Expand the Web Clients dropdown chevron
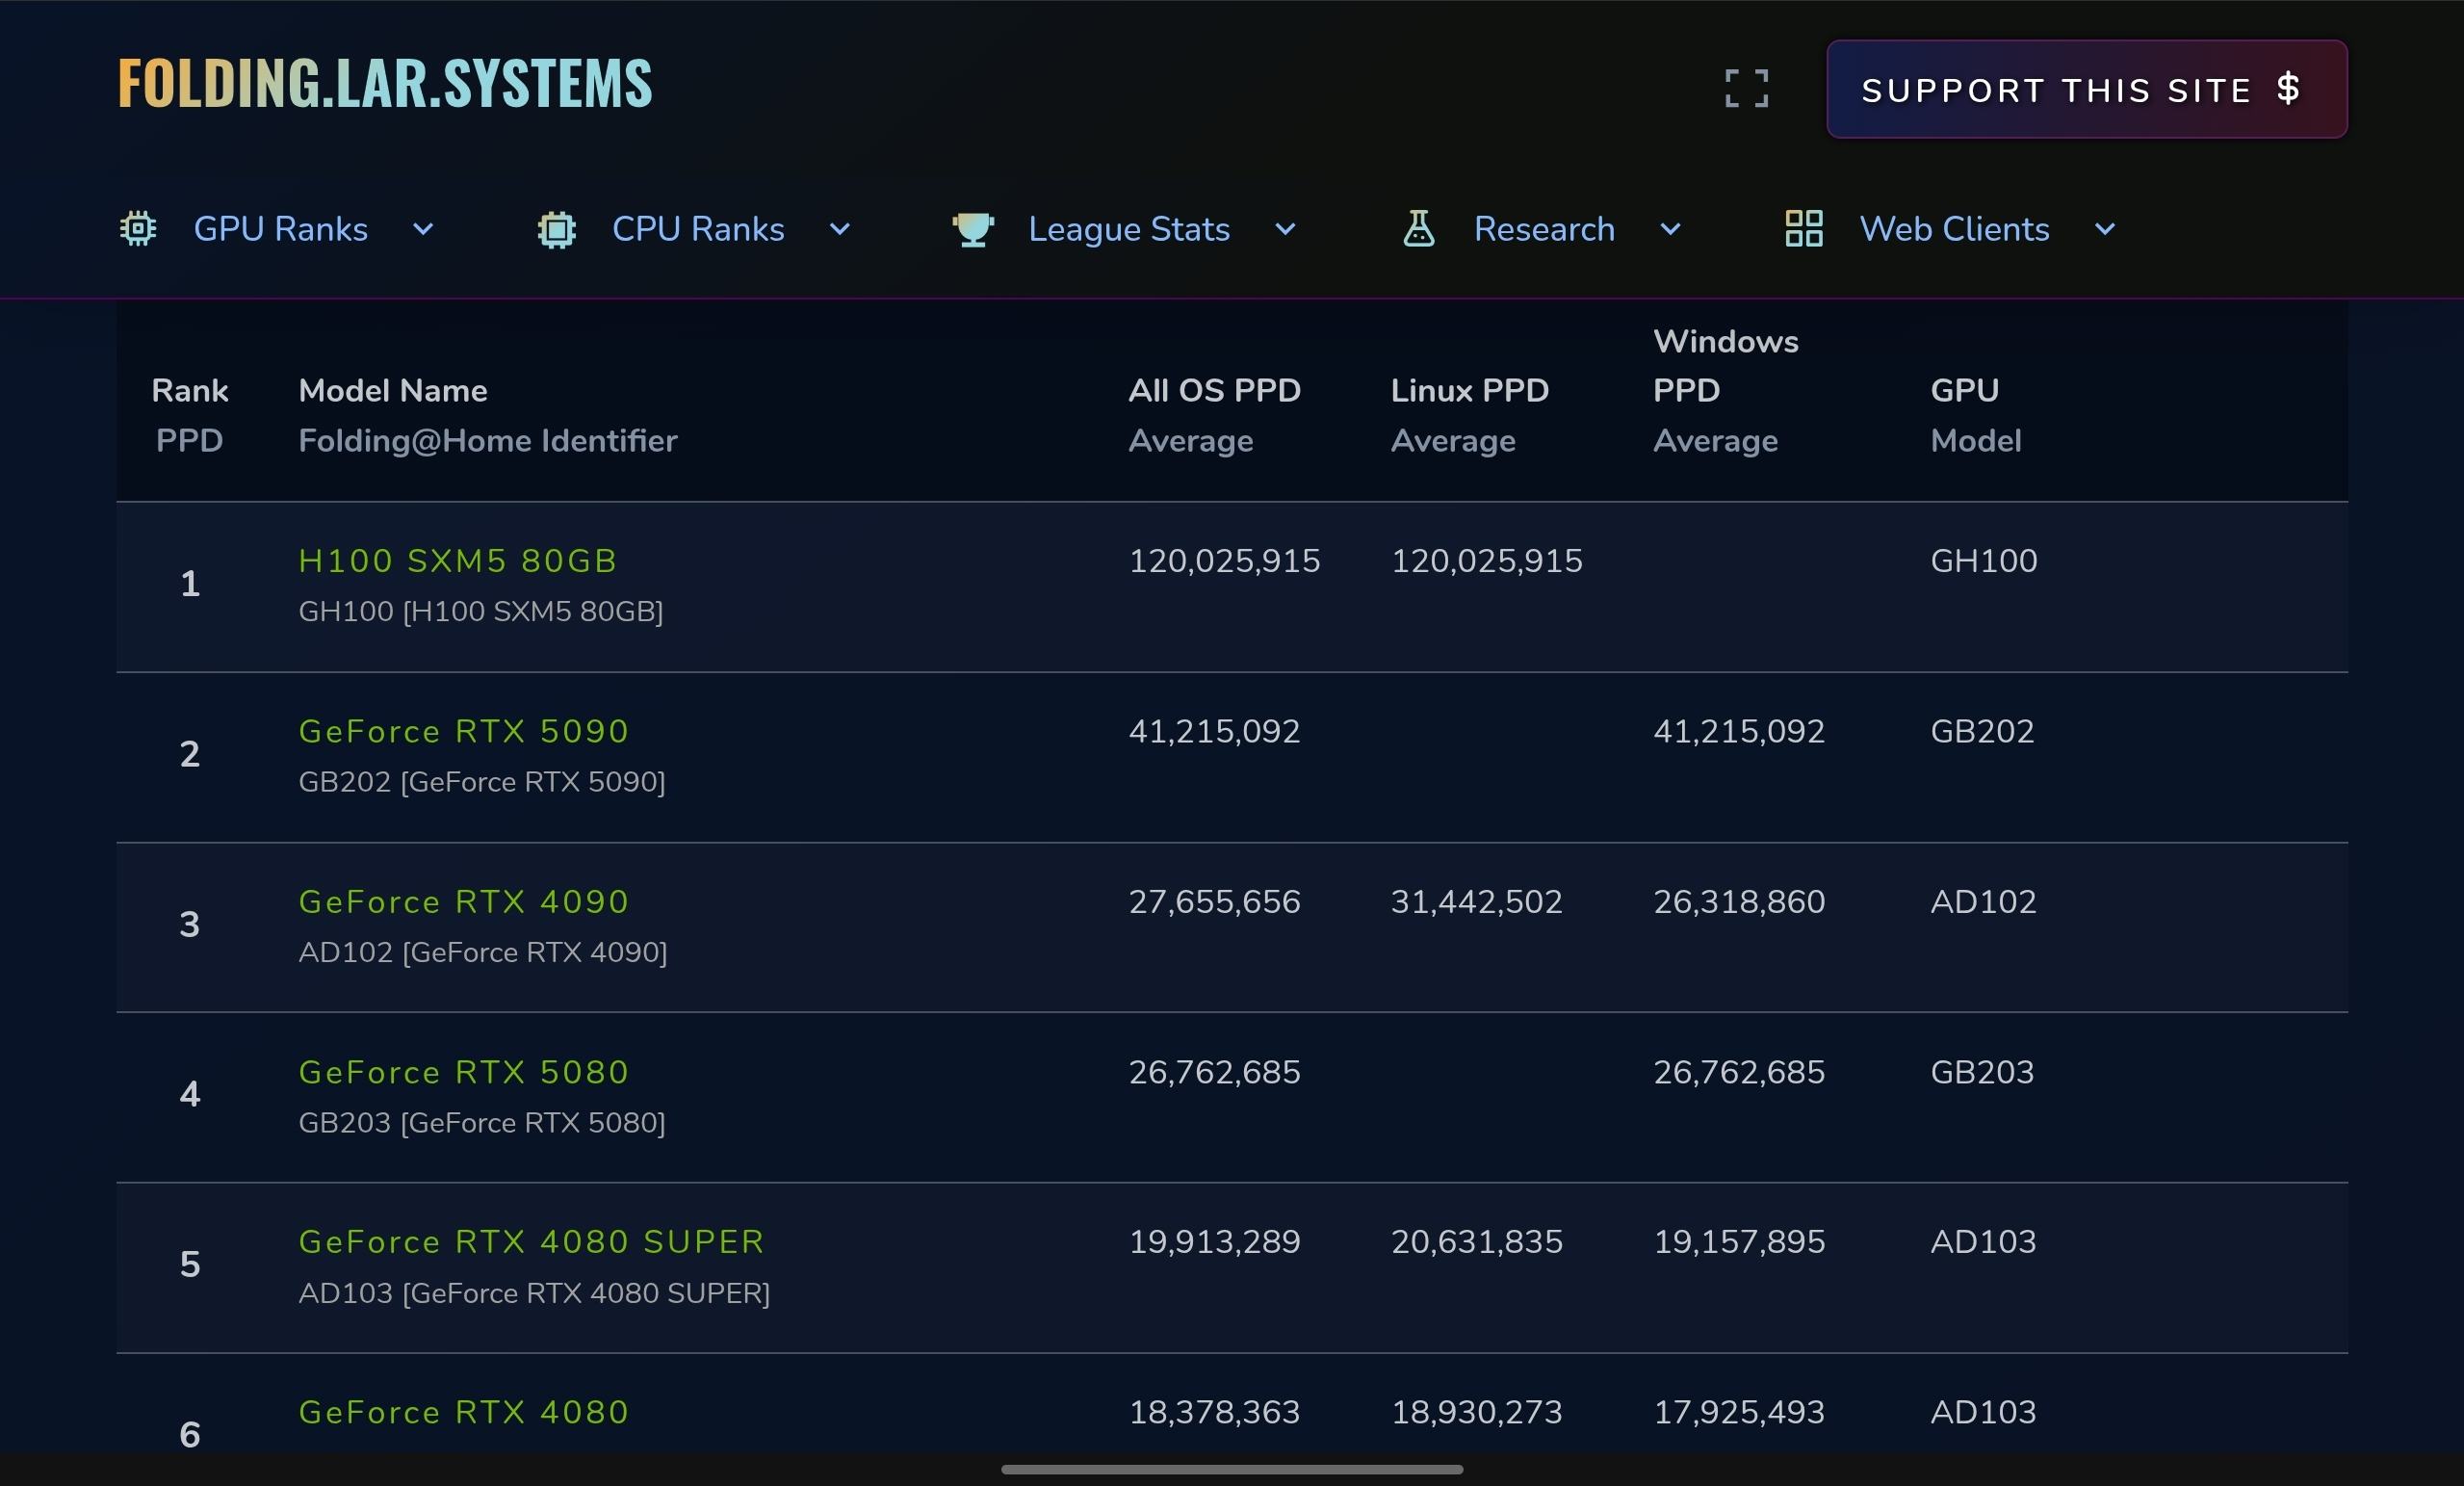This screenshot has height=1486, width=2464. coord(2105,230)
